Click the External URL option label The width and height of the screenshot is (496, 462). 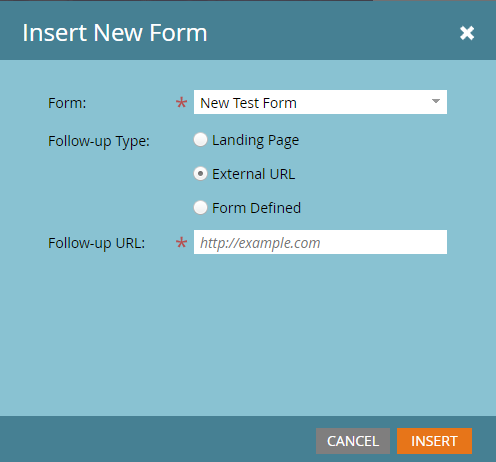pyautogui.click(x=254, y=174)
